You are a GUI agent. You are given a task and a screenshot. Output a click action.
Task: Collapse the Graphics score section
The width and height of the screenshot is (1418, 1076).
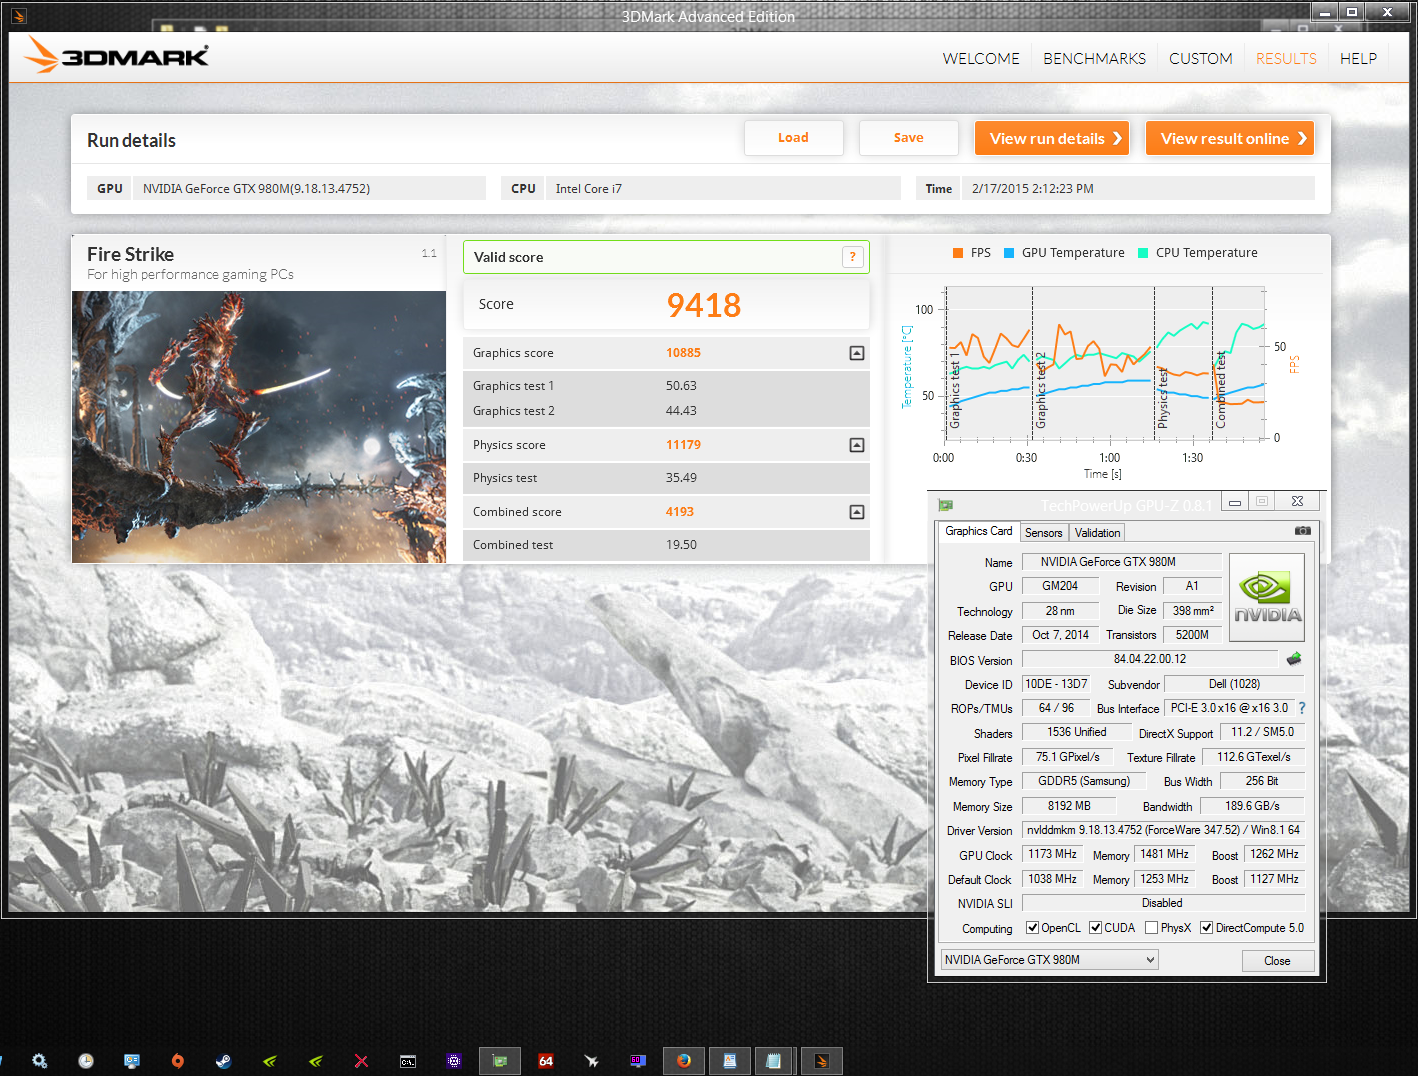point(857,353)
